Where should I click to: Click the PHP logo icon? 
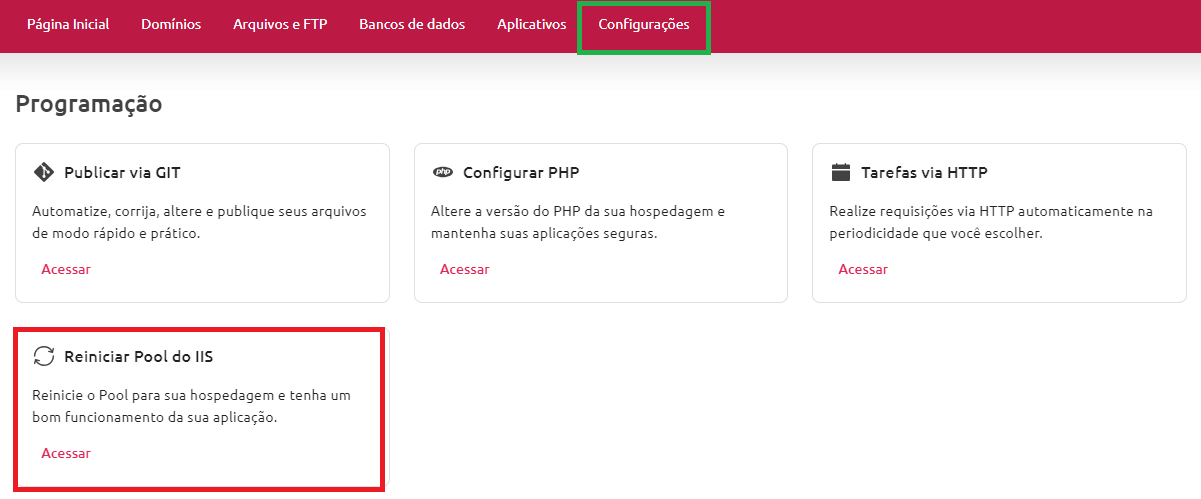[x=442, y=172]
